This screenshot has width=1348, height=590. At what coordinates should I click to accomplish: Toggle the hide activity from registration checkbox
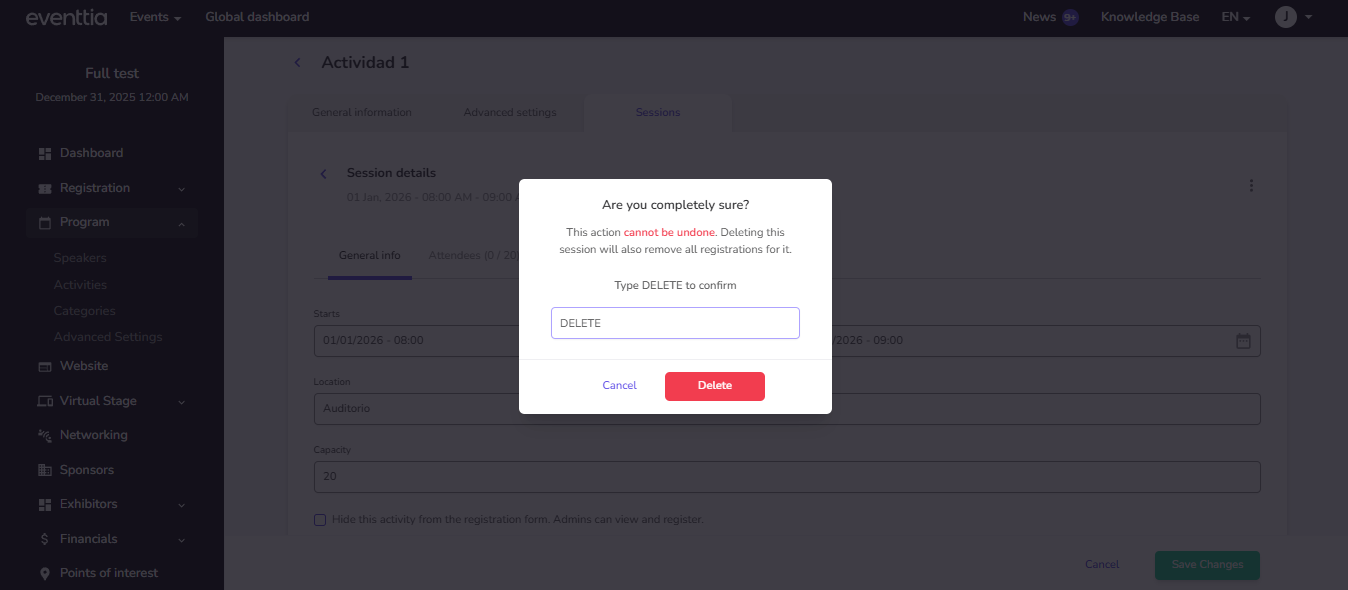[x=320, y=520]
